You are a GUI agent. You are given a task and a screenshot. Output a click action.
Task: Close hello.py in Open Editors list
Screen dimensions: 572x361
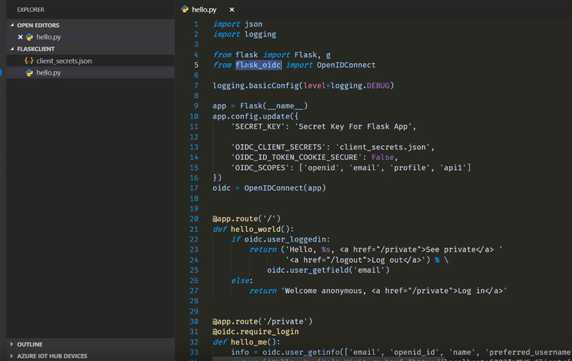coord(20,37)
